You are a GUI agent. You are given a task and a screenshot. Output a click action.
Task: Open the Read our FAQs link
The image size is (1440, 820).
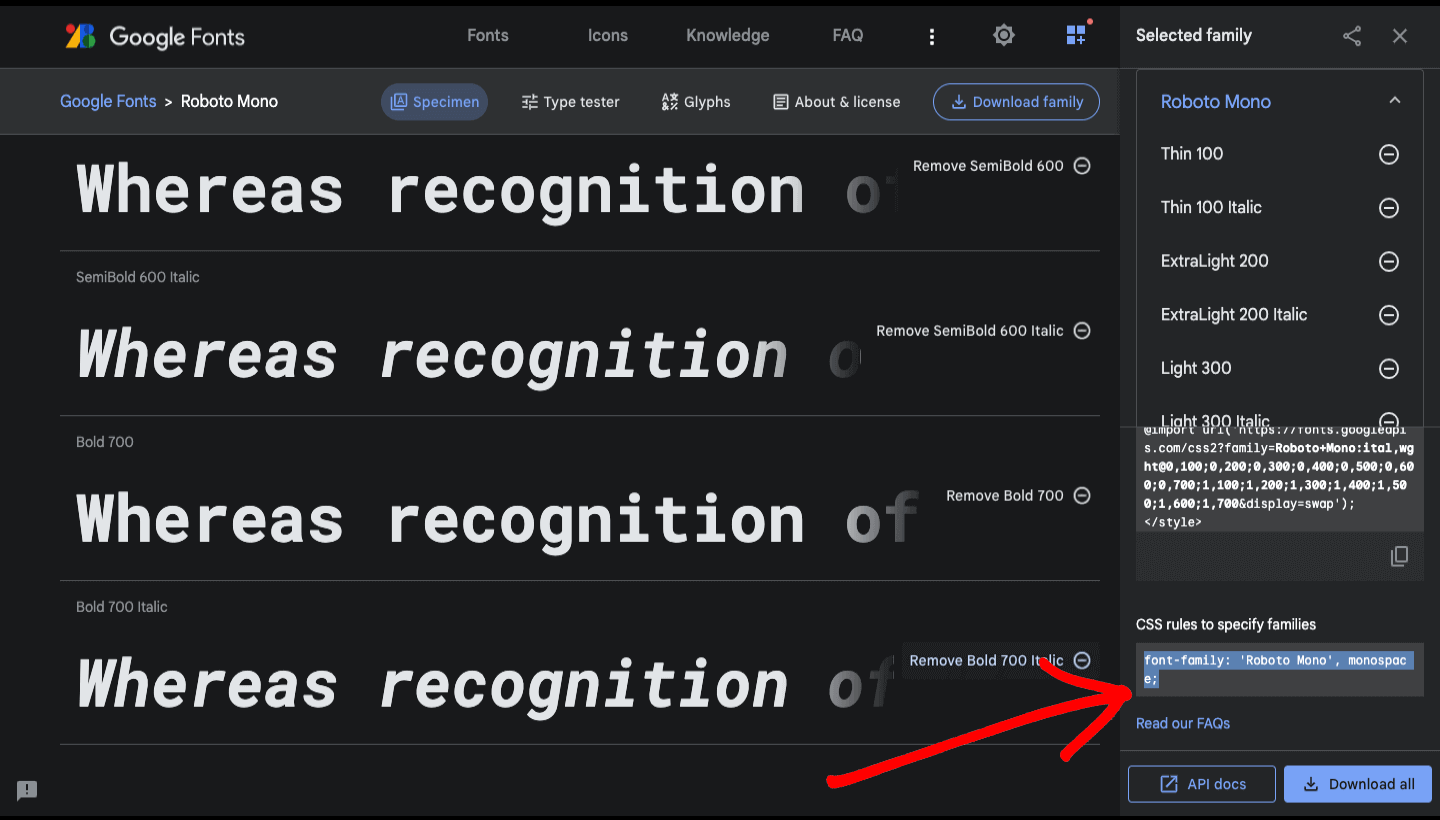pyautogui.click(x=1183, y=723)
